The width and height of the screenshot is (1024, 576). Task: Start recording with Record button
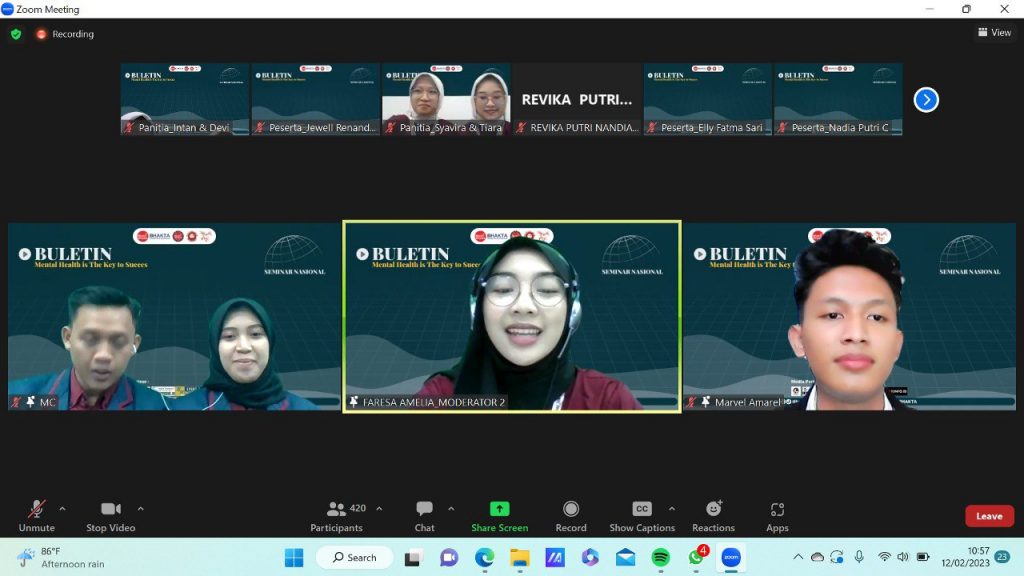(x=570, y=515)
